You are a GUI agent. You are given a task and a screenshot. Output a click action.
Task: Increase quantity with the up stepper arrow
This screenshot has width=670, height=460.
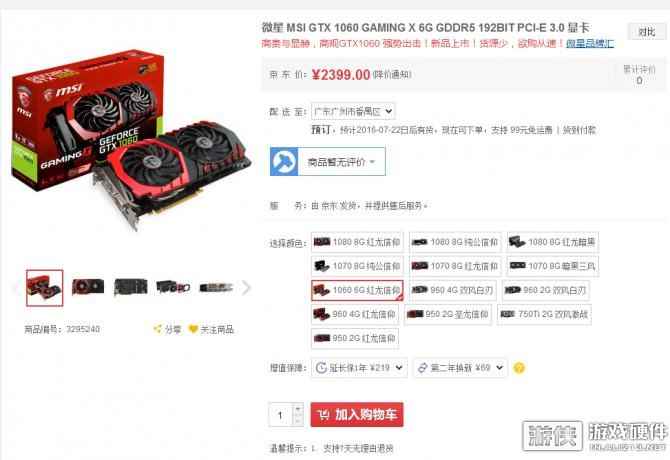298,409
